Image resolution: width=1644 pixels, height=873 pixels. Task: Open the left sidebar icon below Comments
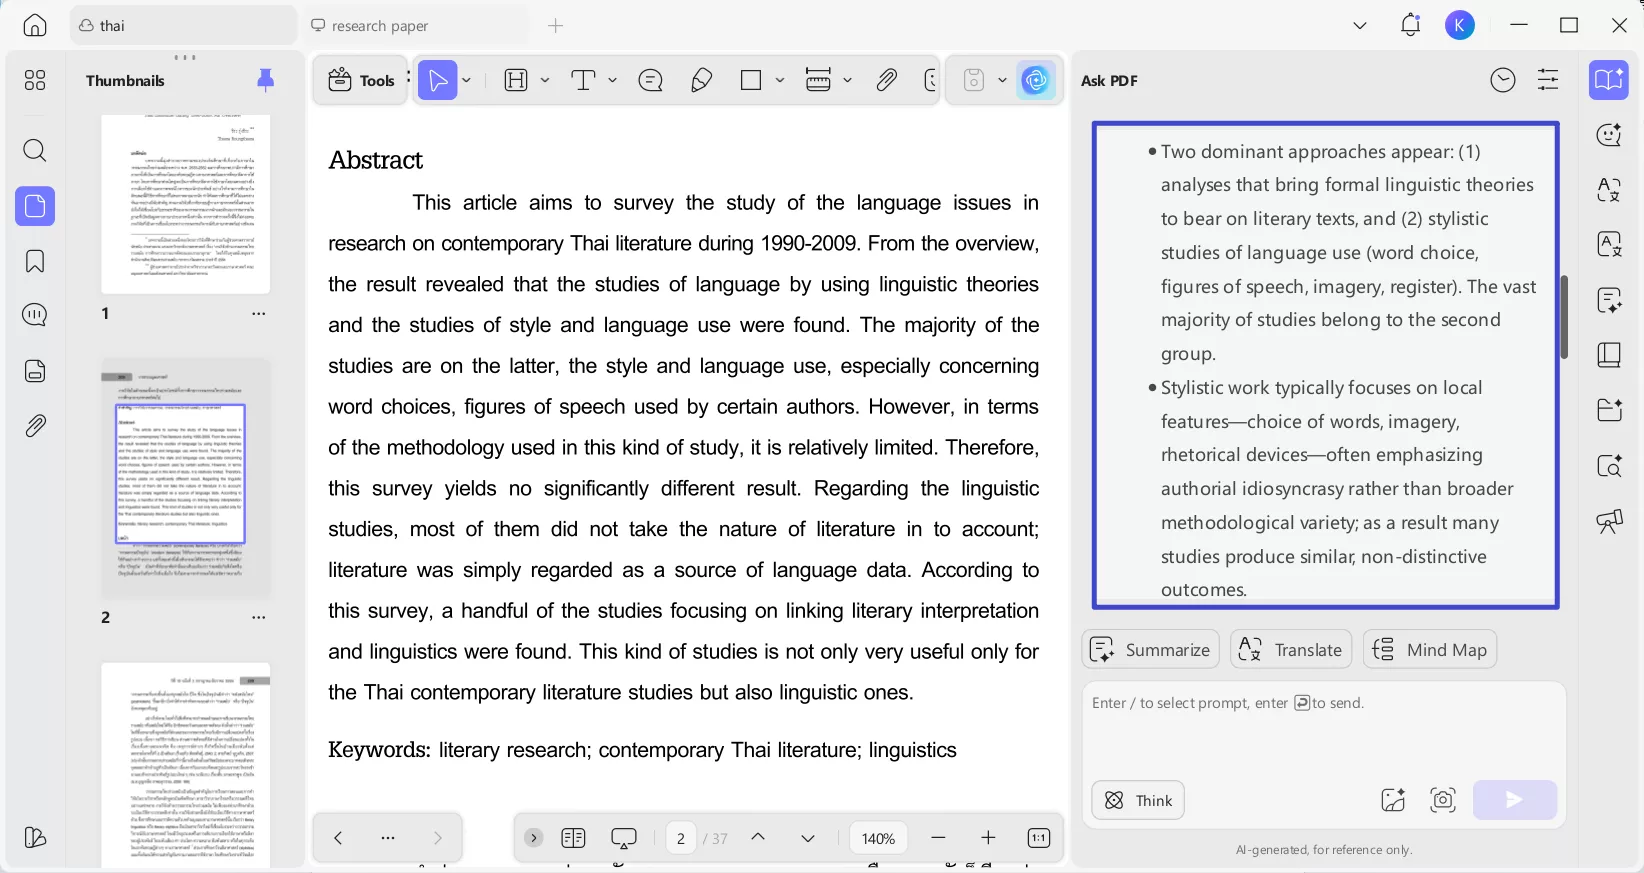click(35, 371)
